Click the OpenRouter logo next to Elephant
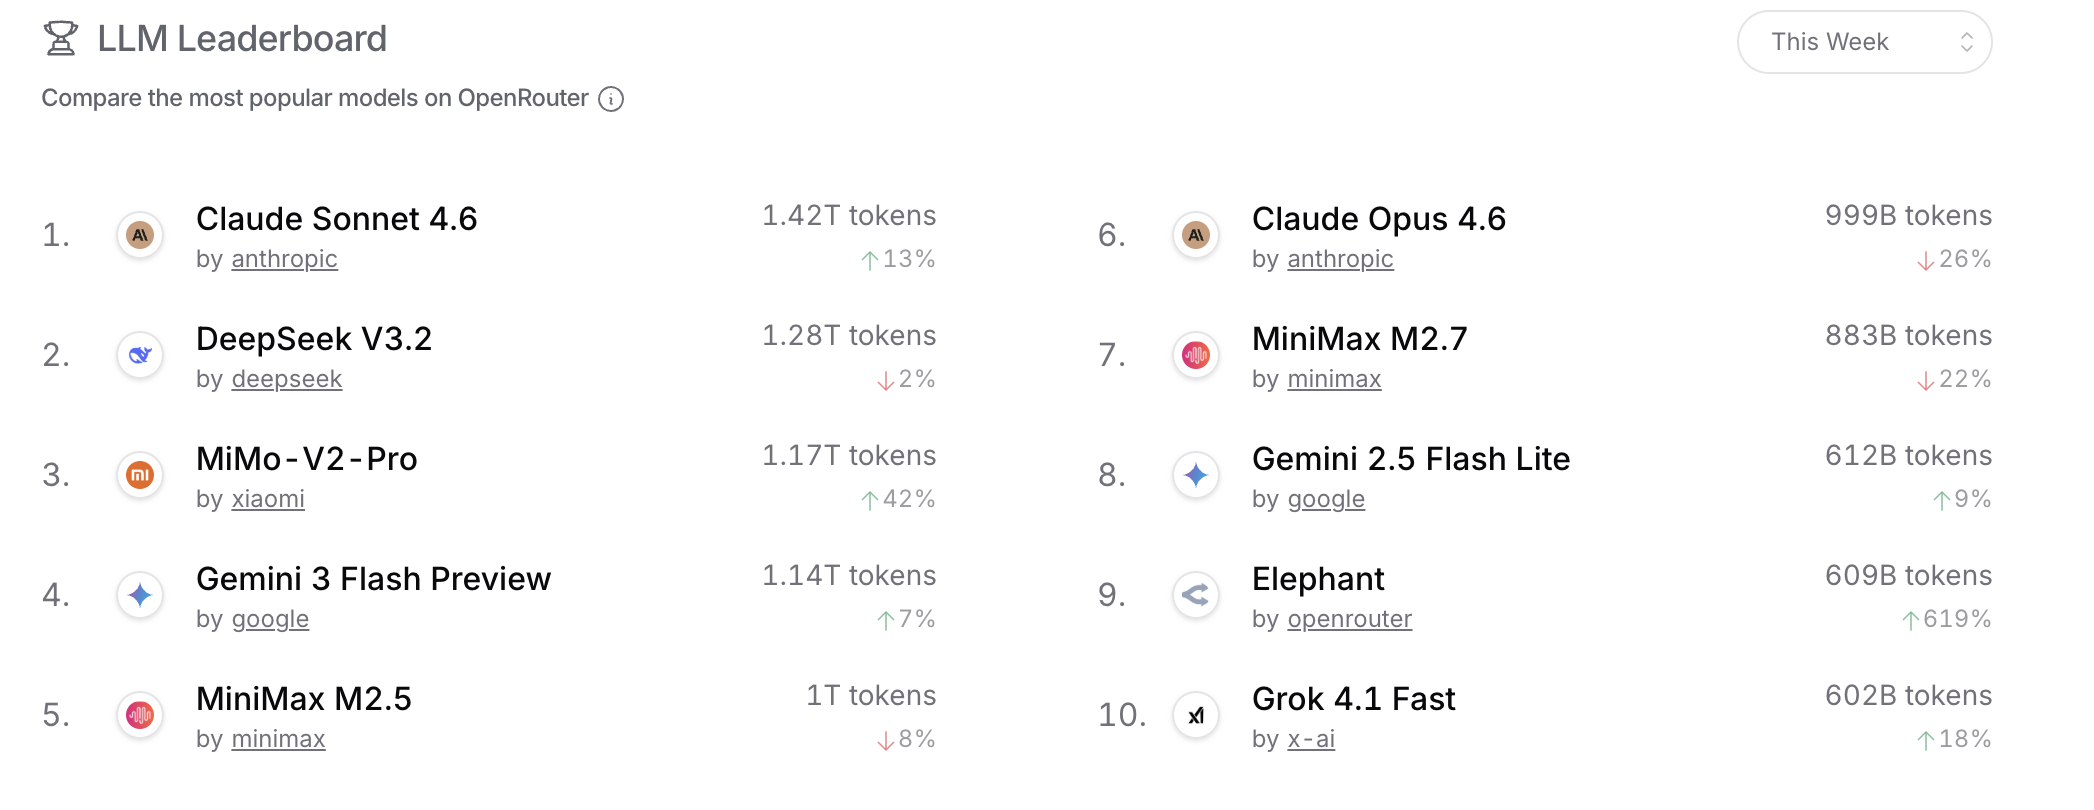Screen dimensions: 2094x810 (1196, 595)
